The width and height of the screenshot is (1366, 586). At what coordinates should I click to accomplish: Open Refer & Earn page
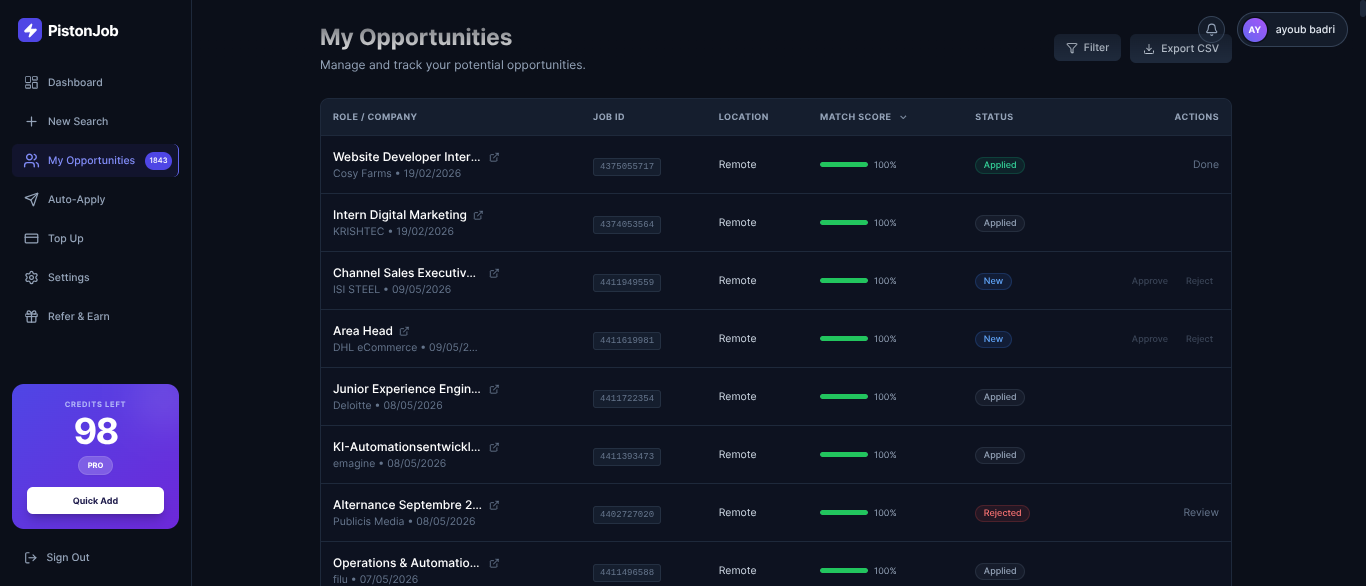95,316
